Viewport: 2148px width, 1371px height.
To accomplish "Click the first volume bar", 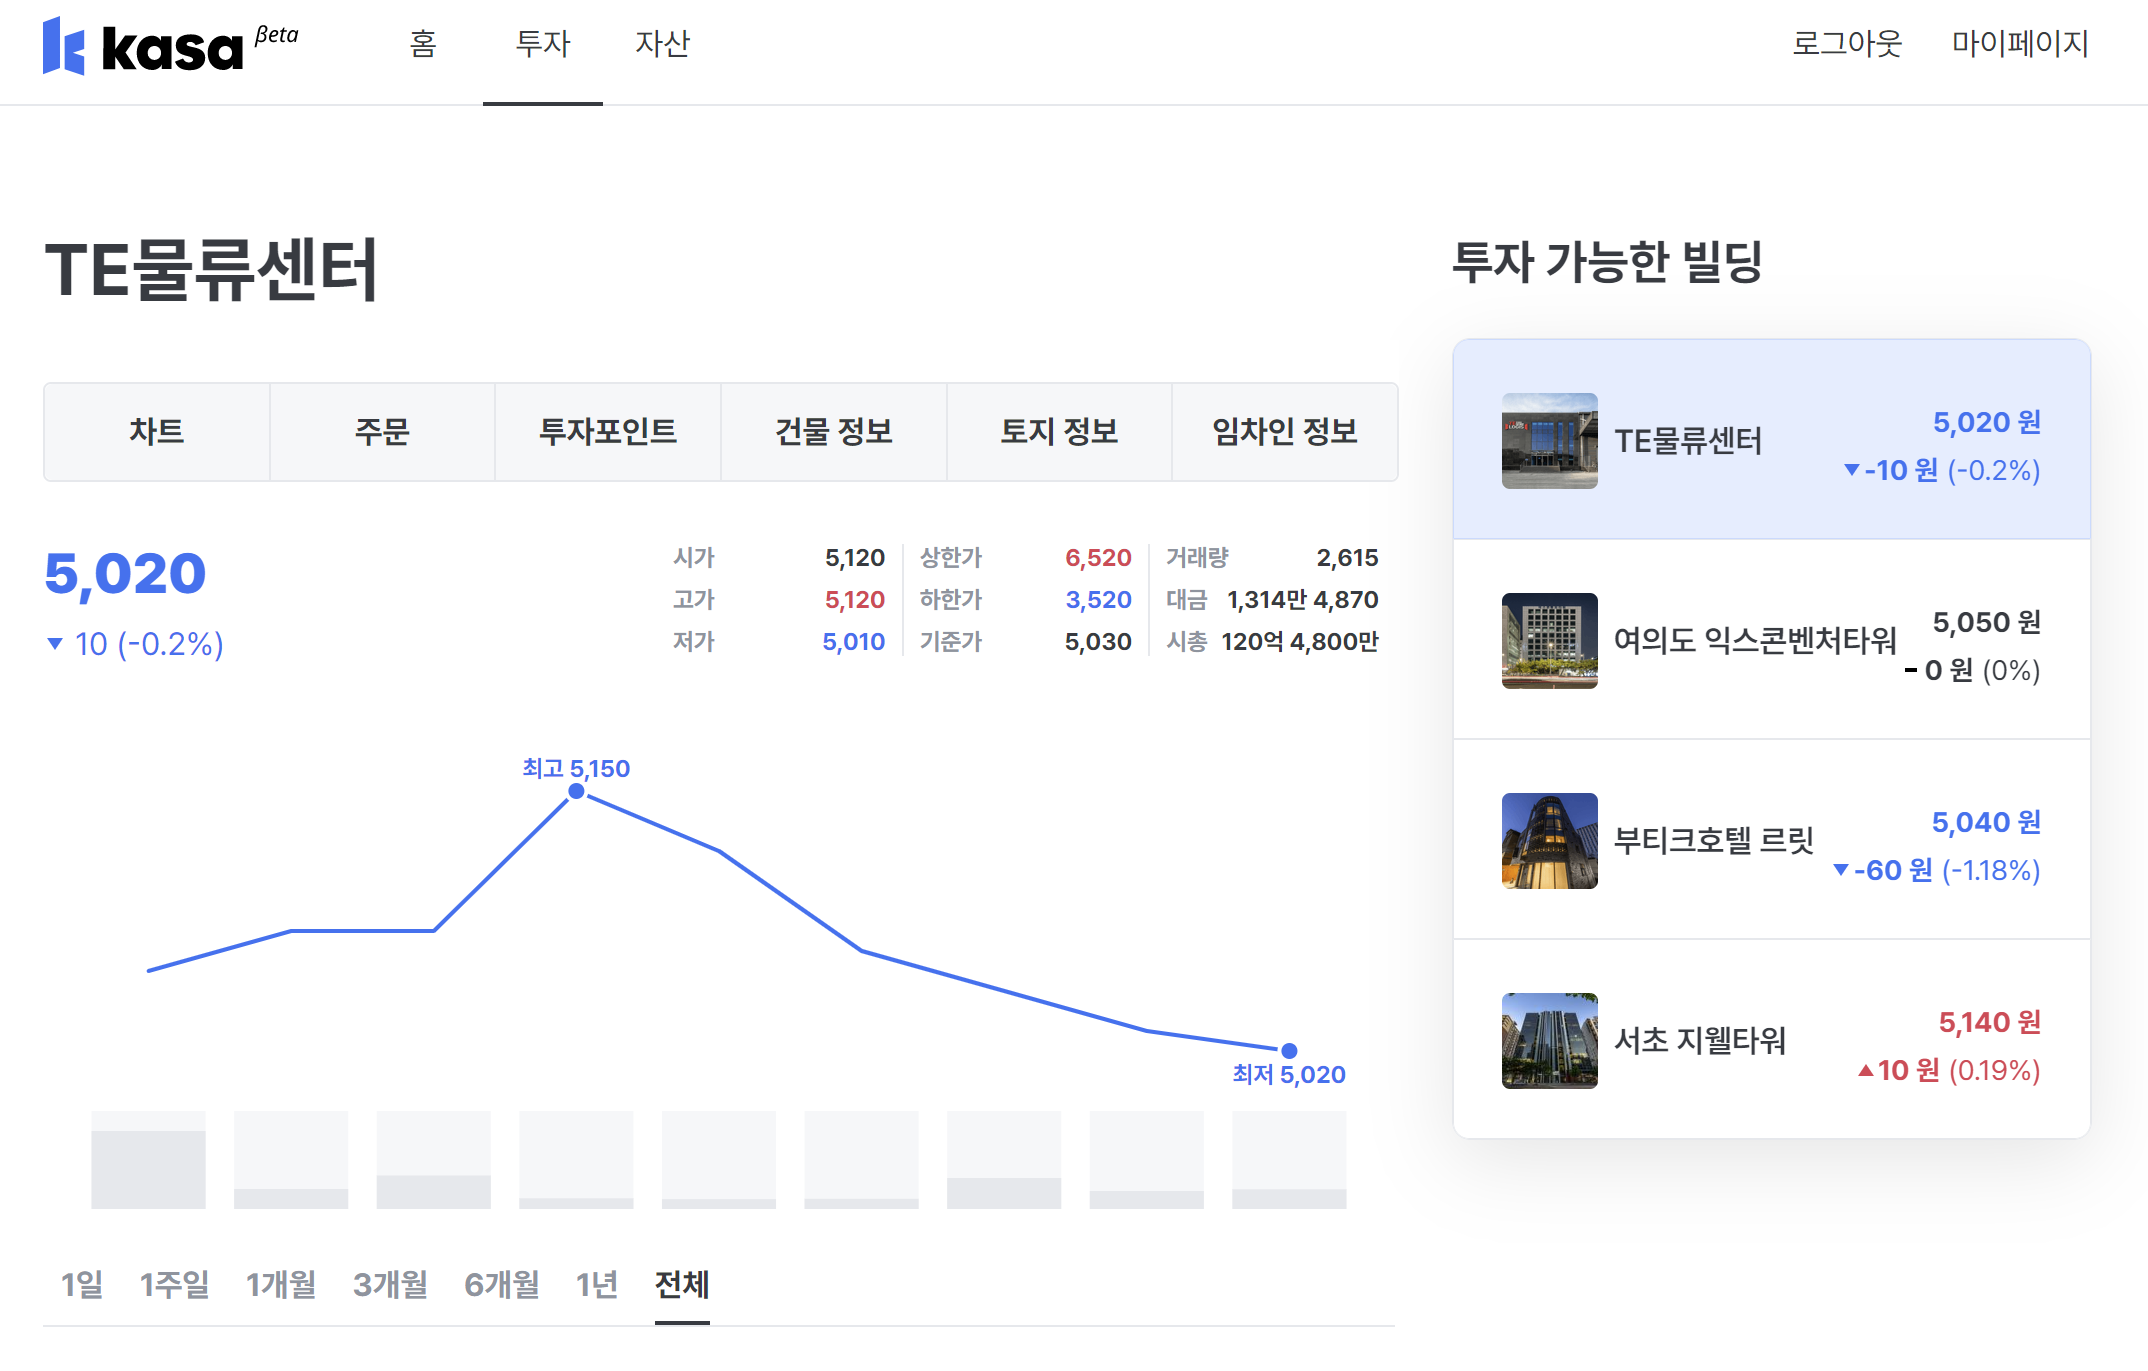I will coord(148,1160).
